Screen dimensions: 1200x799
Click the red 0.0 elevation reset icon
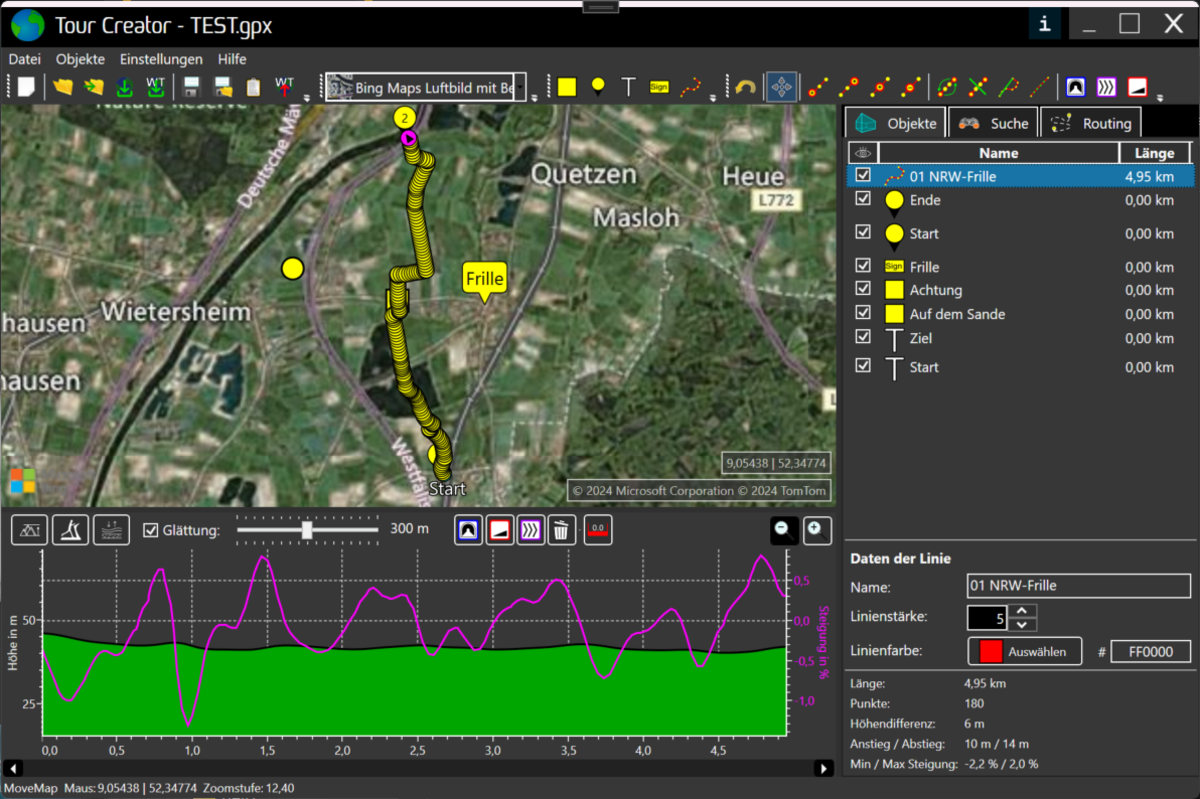coord(598,530)
